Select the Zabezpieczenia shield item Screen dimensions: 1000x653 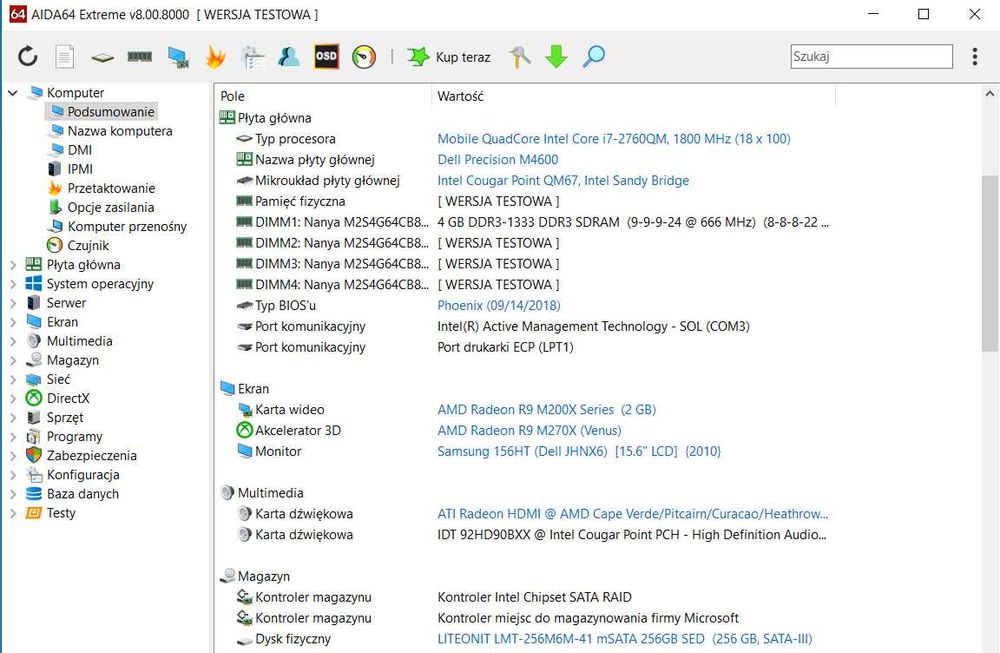(91, 456)
